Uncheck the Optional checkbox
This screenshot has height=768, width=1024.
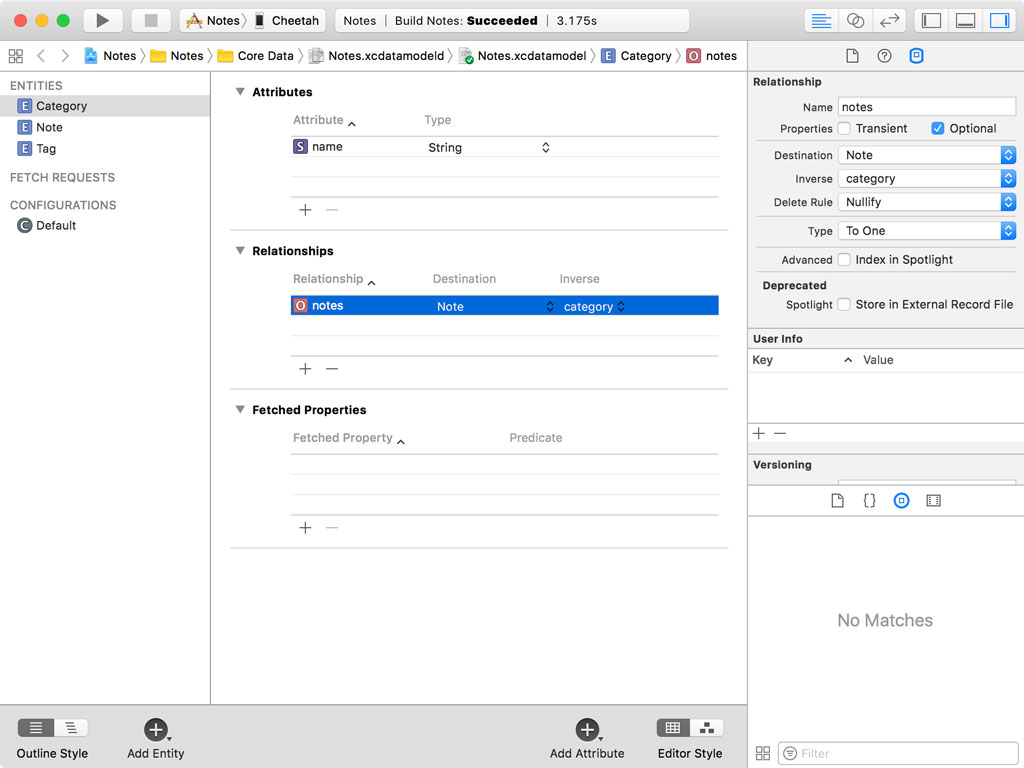coord(938,128)
